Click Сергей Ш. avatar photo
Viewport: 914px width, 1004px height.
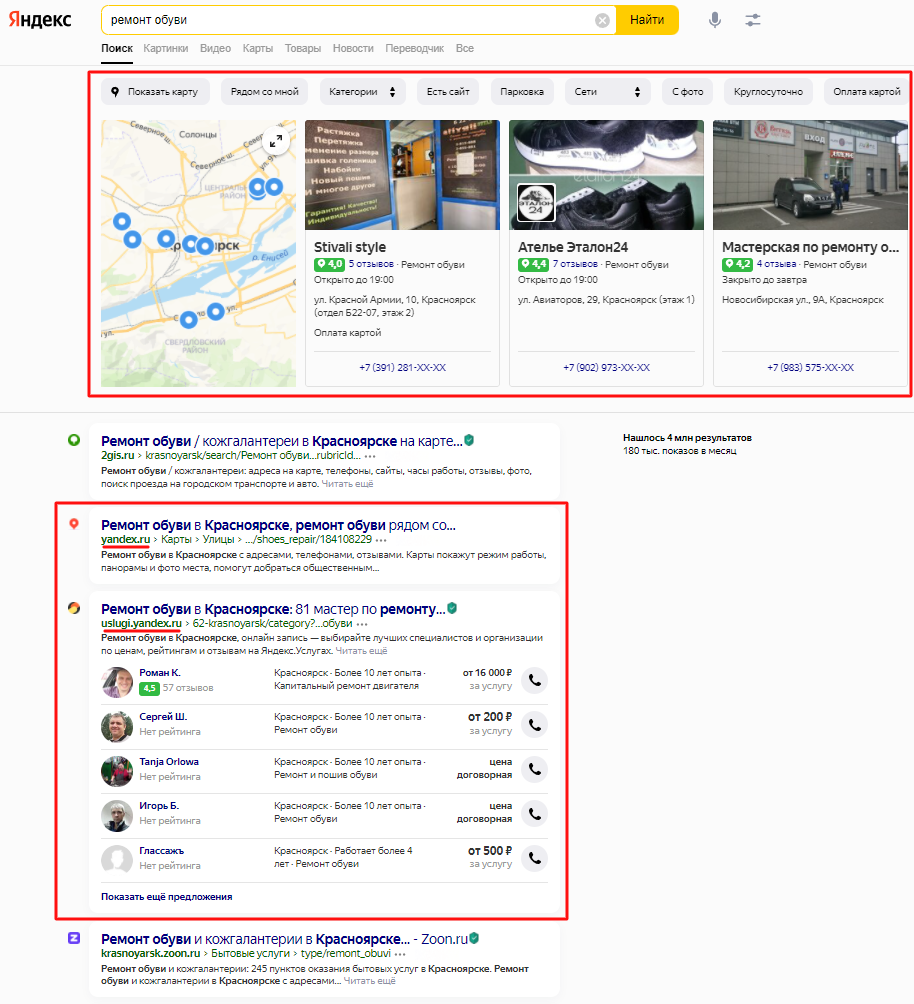[x=117, y=727]
